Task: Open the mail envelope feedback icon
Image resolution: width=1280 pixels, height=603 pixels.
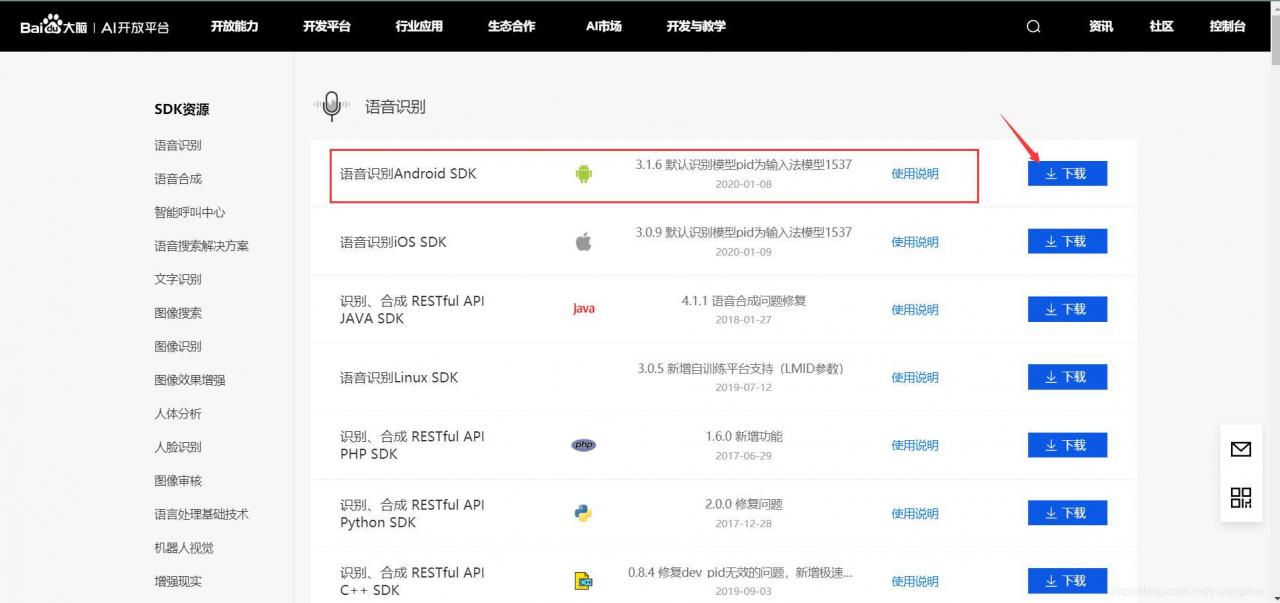Action: [1241, 450]
